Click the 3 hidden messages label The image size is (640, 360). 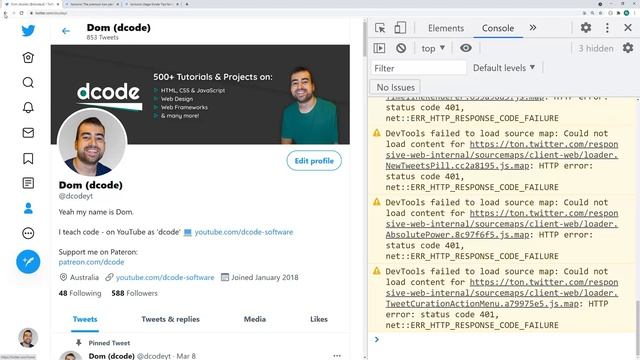(x=596, y=49)
